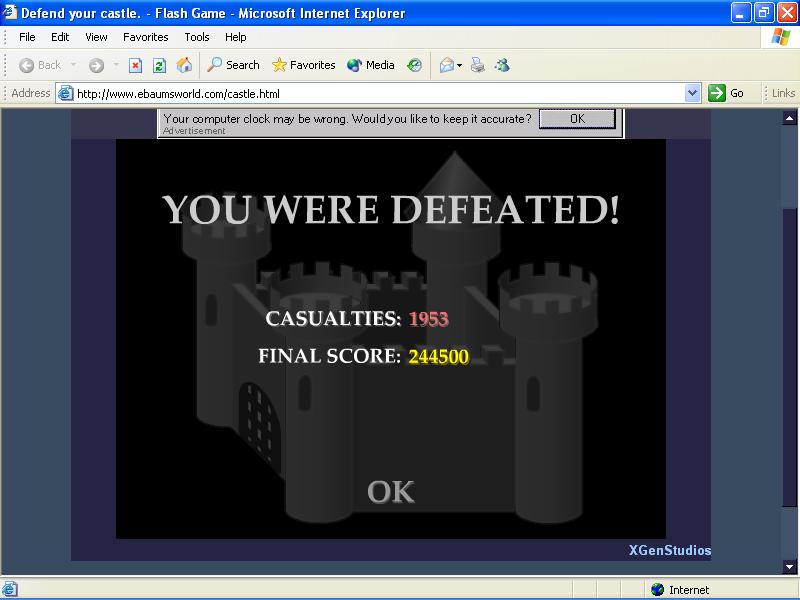
Task: Click the Internet zone globe in status bar
Action: 658,590
